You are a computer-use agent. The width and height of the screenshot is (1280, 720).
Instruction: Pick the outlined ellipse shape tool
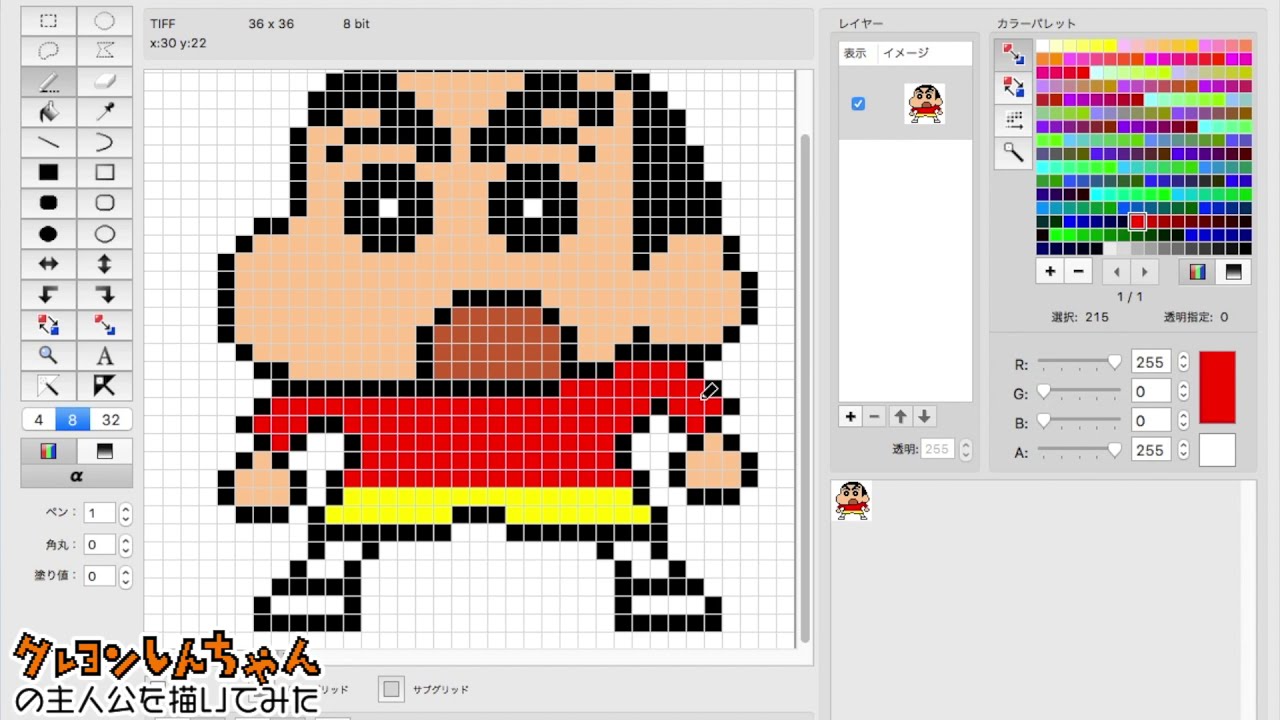click(104, 234)
